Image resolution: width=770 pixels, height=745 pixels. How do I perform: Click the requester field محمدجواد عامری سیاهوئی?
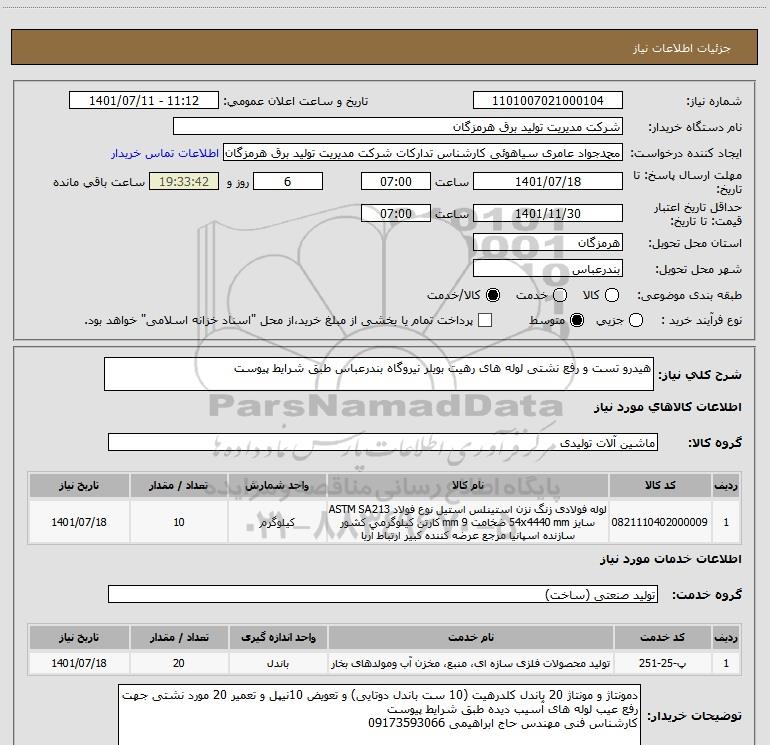[423, 153]
